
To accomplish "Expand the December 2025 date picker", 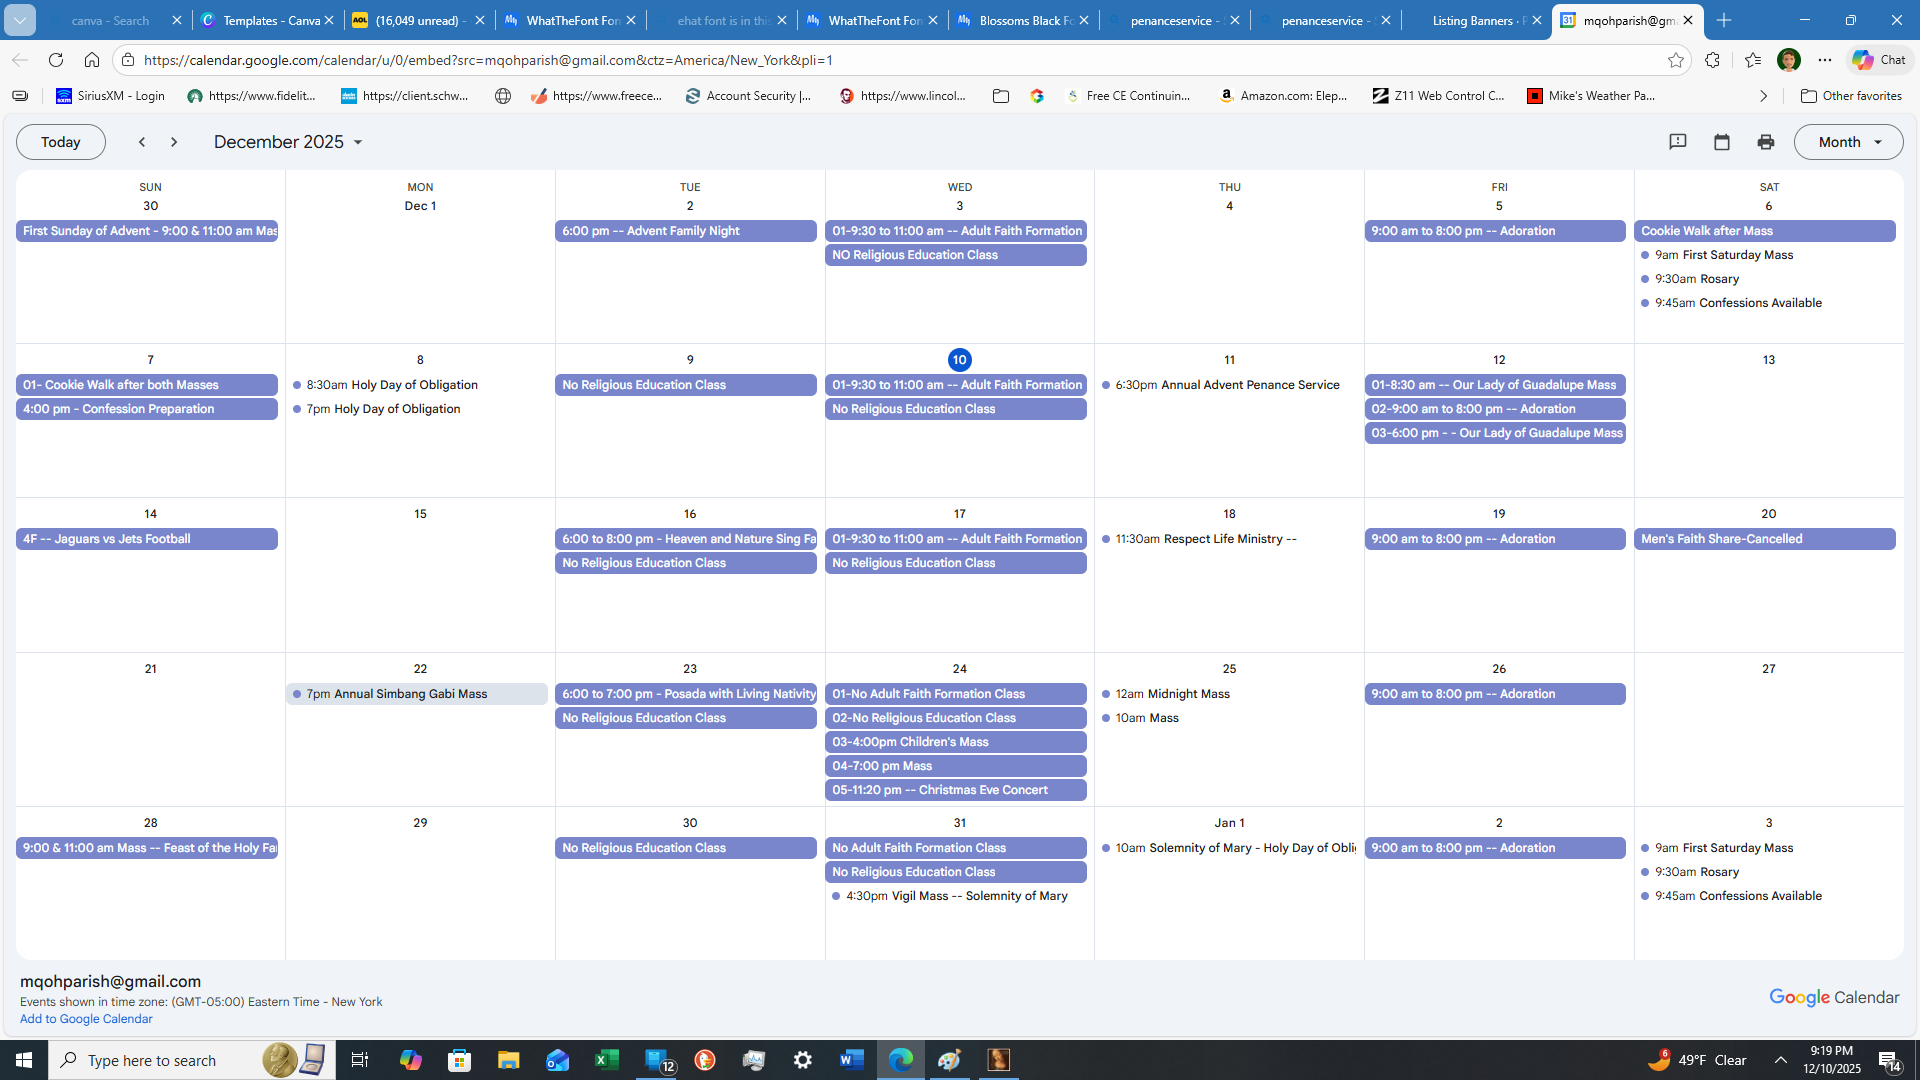I will coord(288,142).
